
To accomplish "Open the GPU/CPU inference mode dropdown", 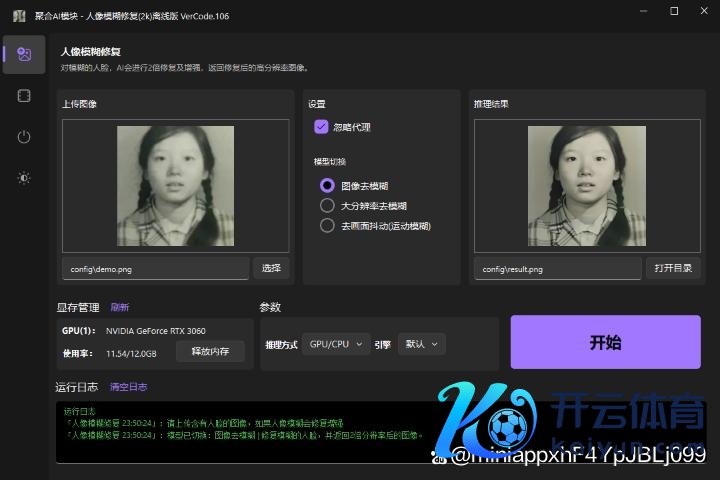I will 335,344.
